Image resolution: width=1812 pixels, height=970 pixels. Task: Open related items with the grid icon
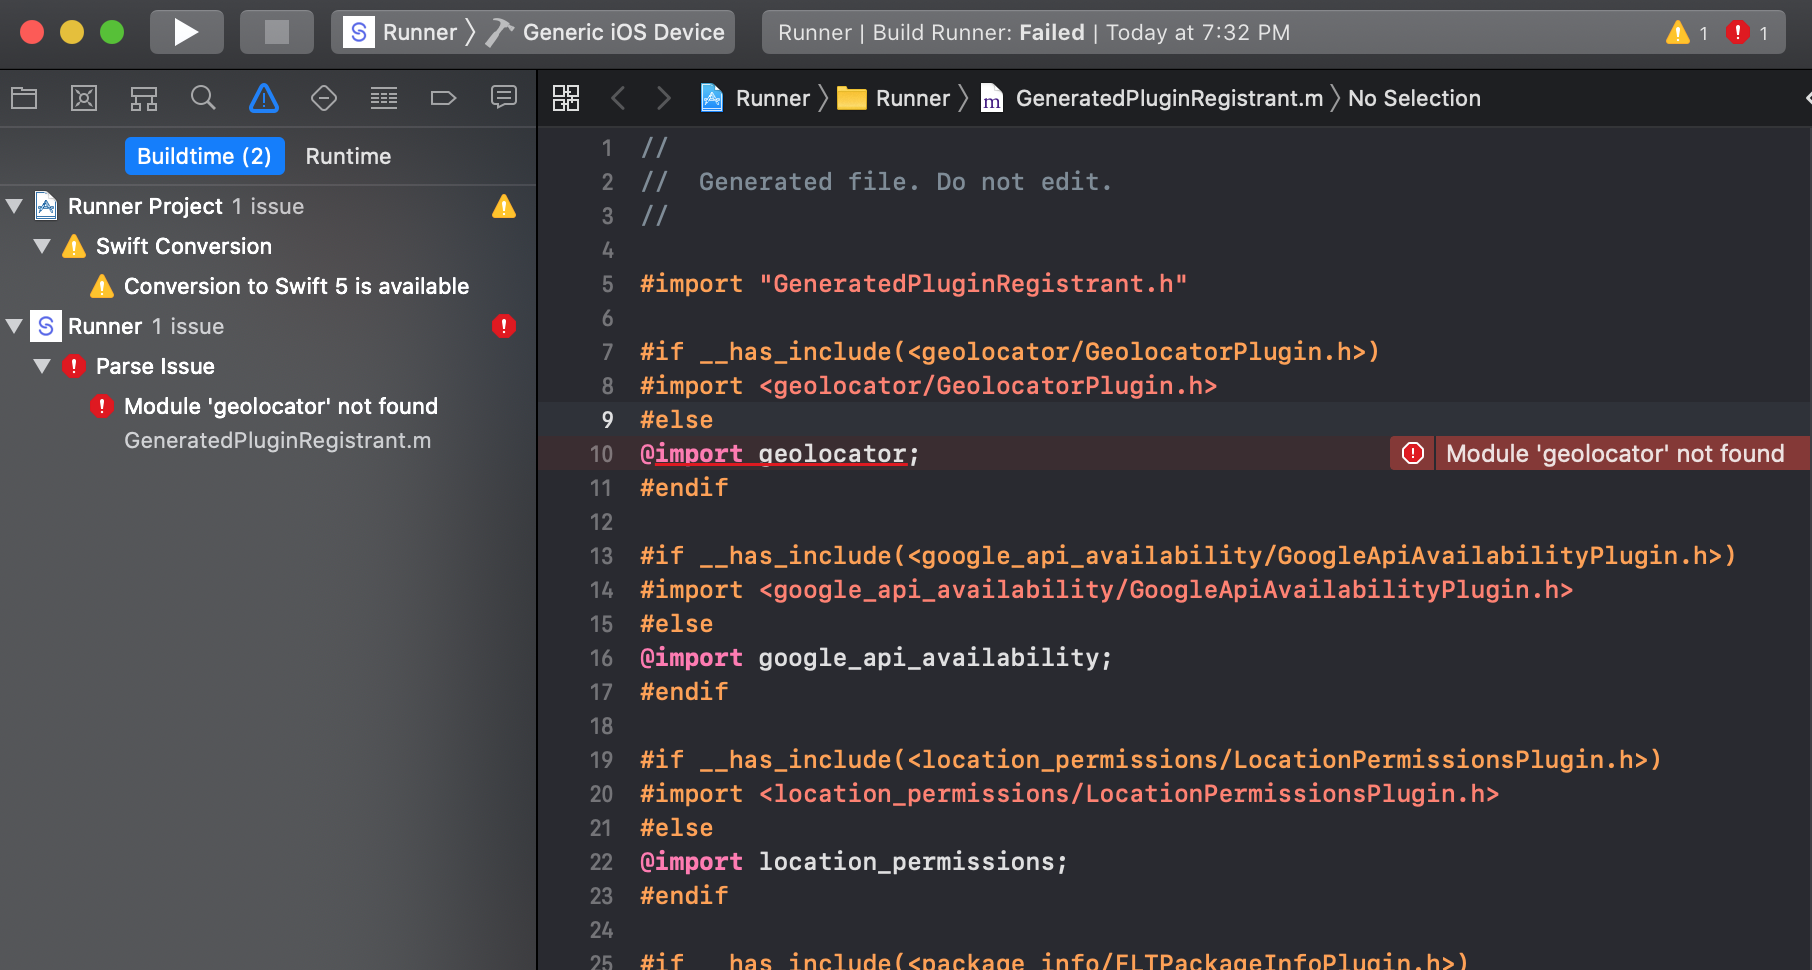coord(566,97)
